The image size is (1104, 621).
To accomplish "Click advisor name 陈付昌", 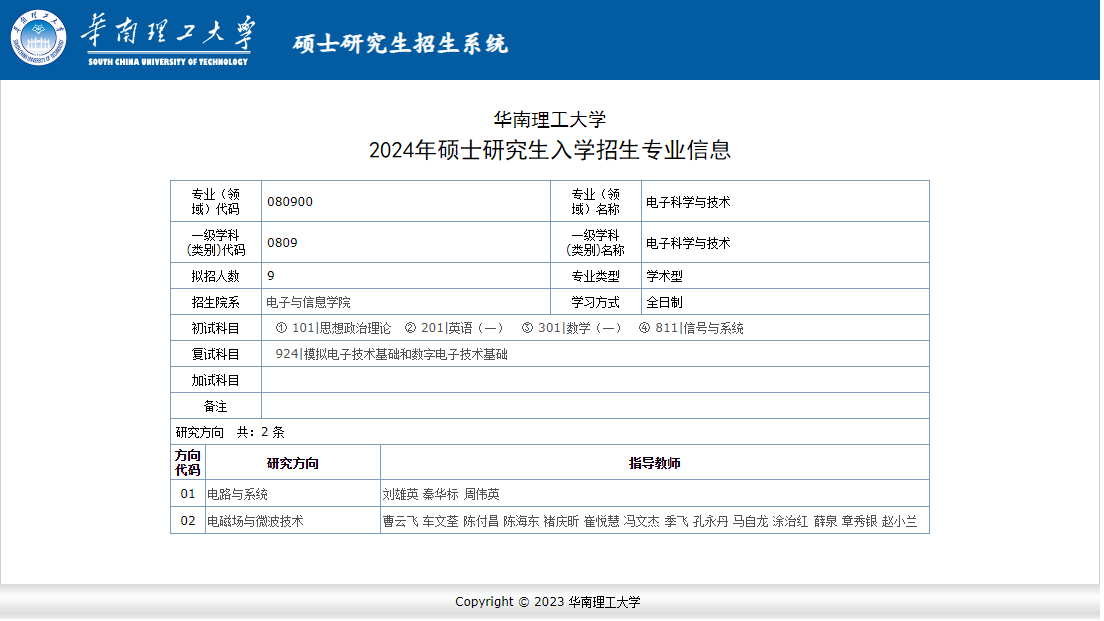I will pyautogui.click(x=481, y=522).
